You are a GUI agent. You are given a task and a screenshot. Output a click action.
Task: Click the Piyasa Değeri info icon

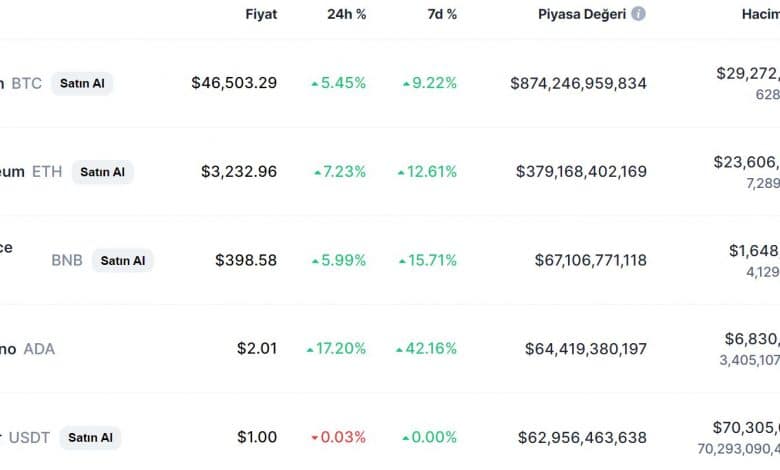[x=638, y=14]
